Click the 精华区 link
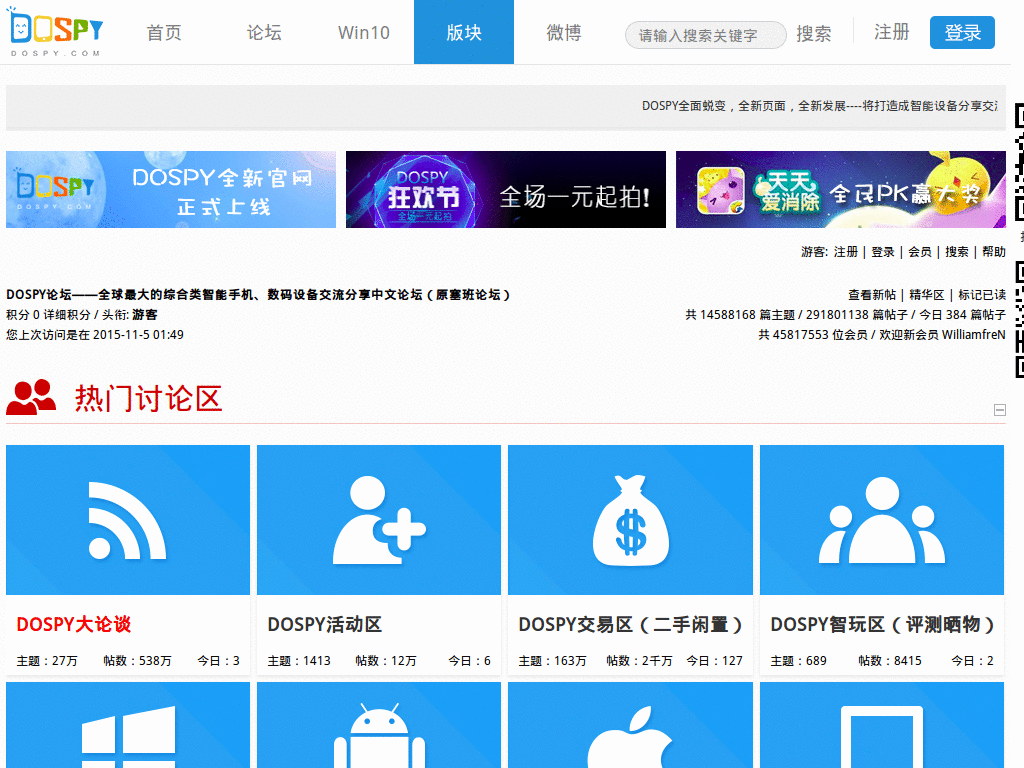 (927, 295)
